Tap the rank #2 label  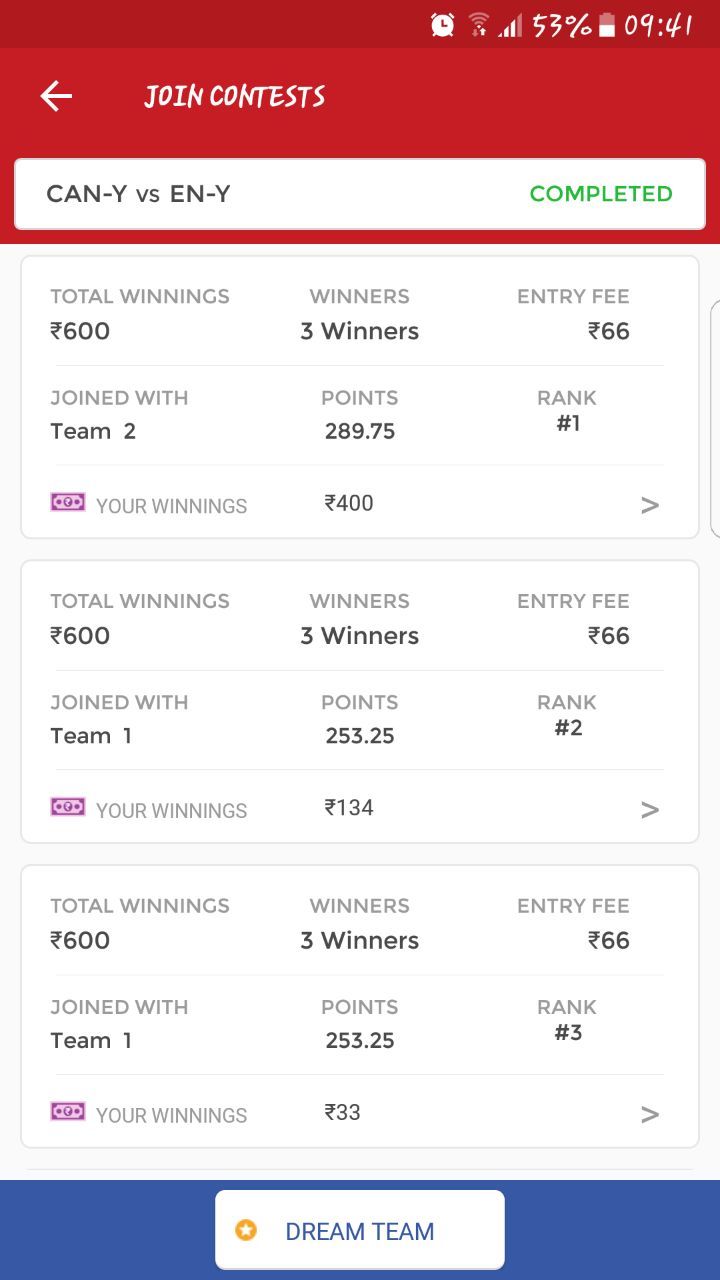(x=568, y=728)
